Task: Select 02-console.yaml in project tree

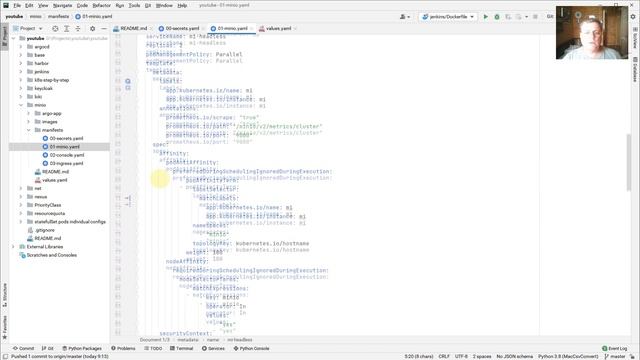Action: [67, 155]
